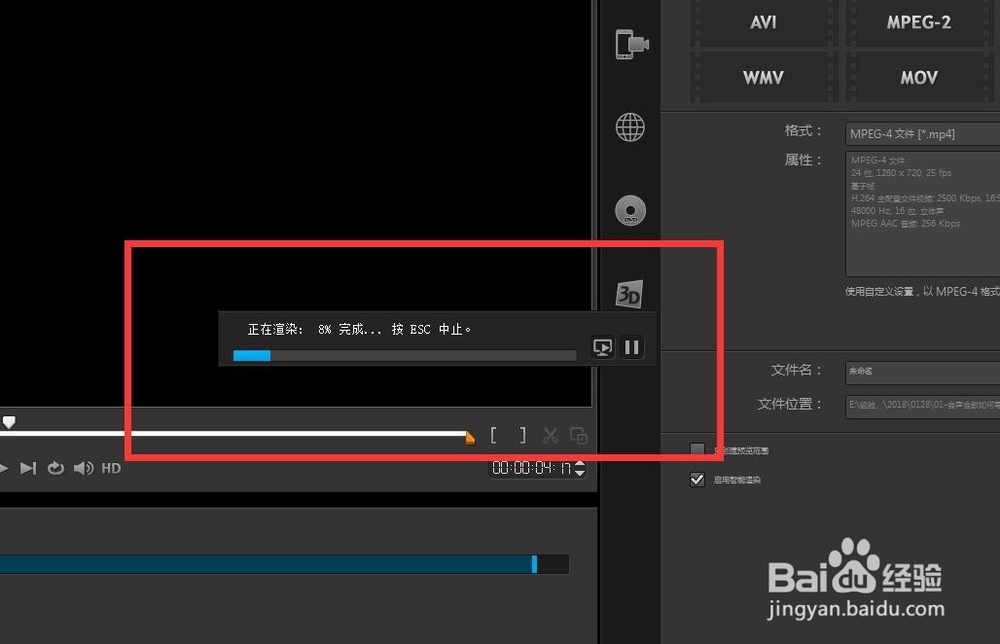Image resolution: width=1000 pixels, height=644 pixels.
Task: Click the '使用自定义设置' description text
Action: coord(922,291)
